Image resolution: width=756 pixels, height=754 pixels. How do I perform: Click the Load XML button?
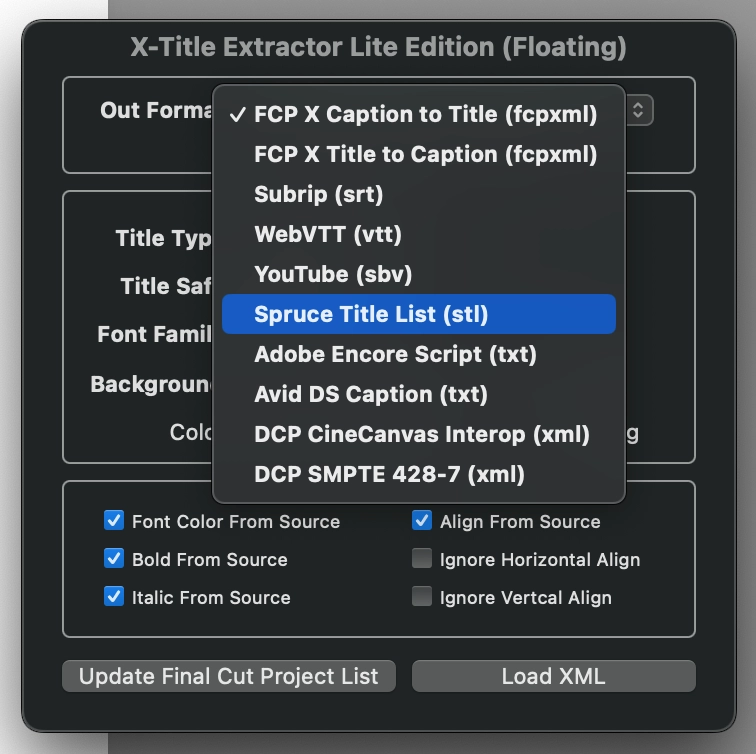tap(554, 676)
